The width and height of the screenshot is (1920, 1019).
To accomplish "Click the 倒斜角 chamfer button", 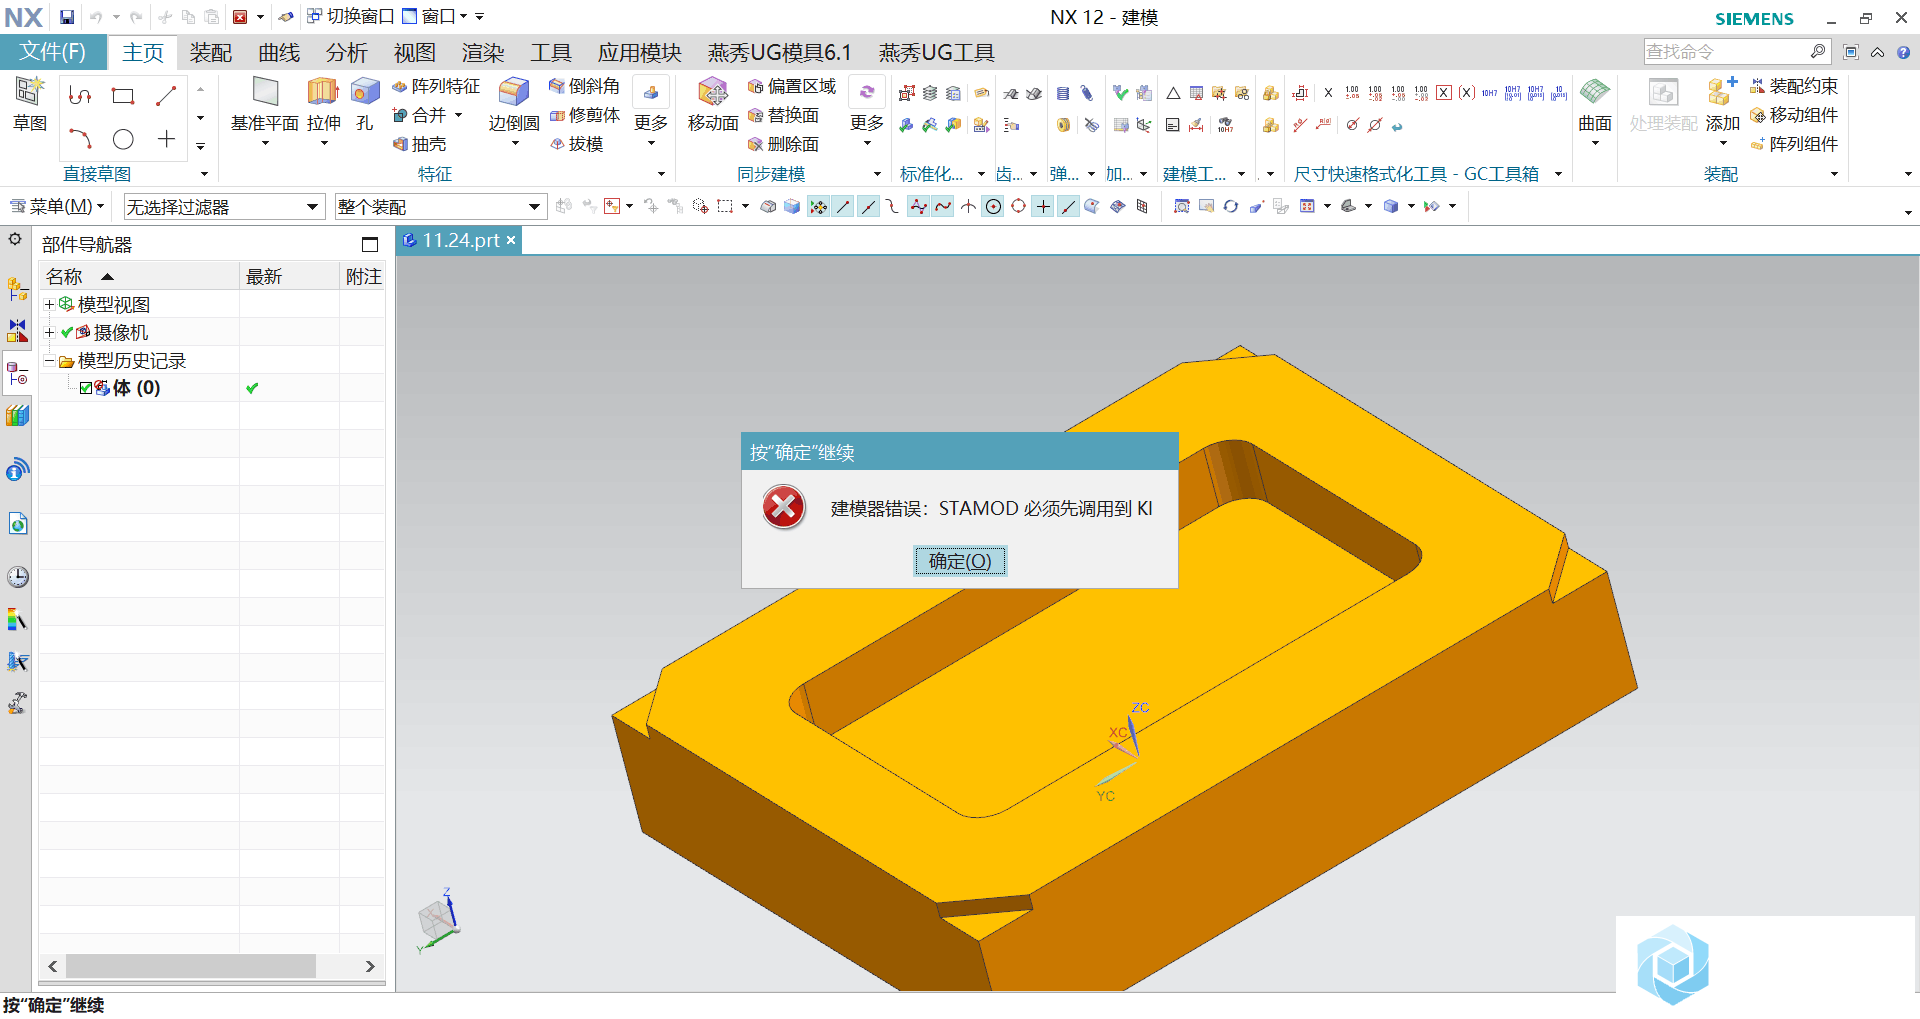I will click(x=584, y=87).
